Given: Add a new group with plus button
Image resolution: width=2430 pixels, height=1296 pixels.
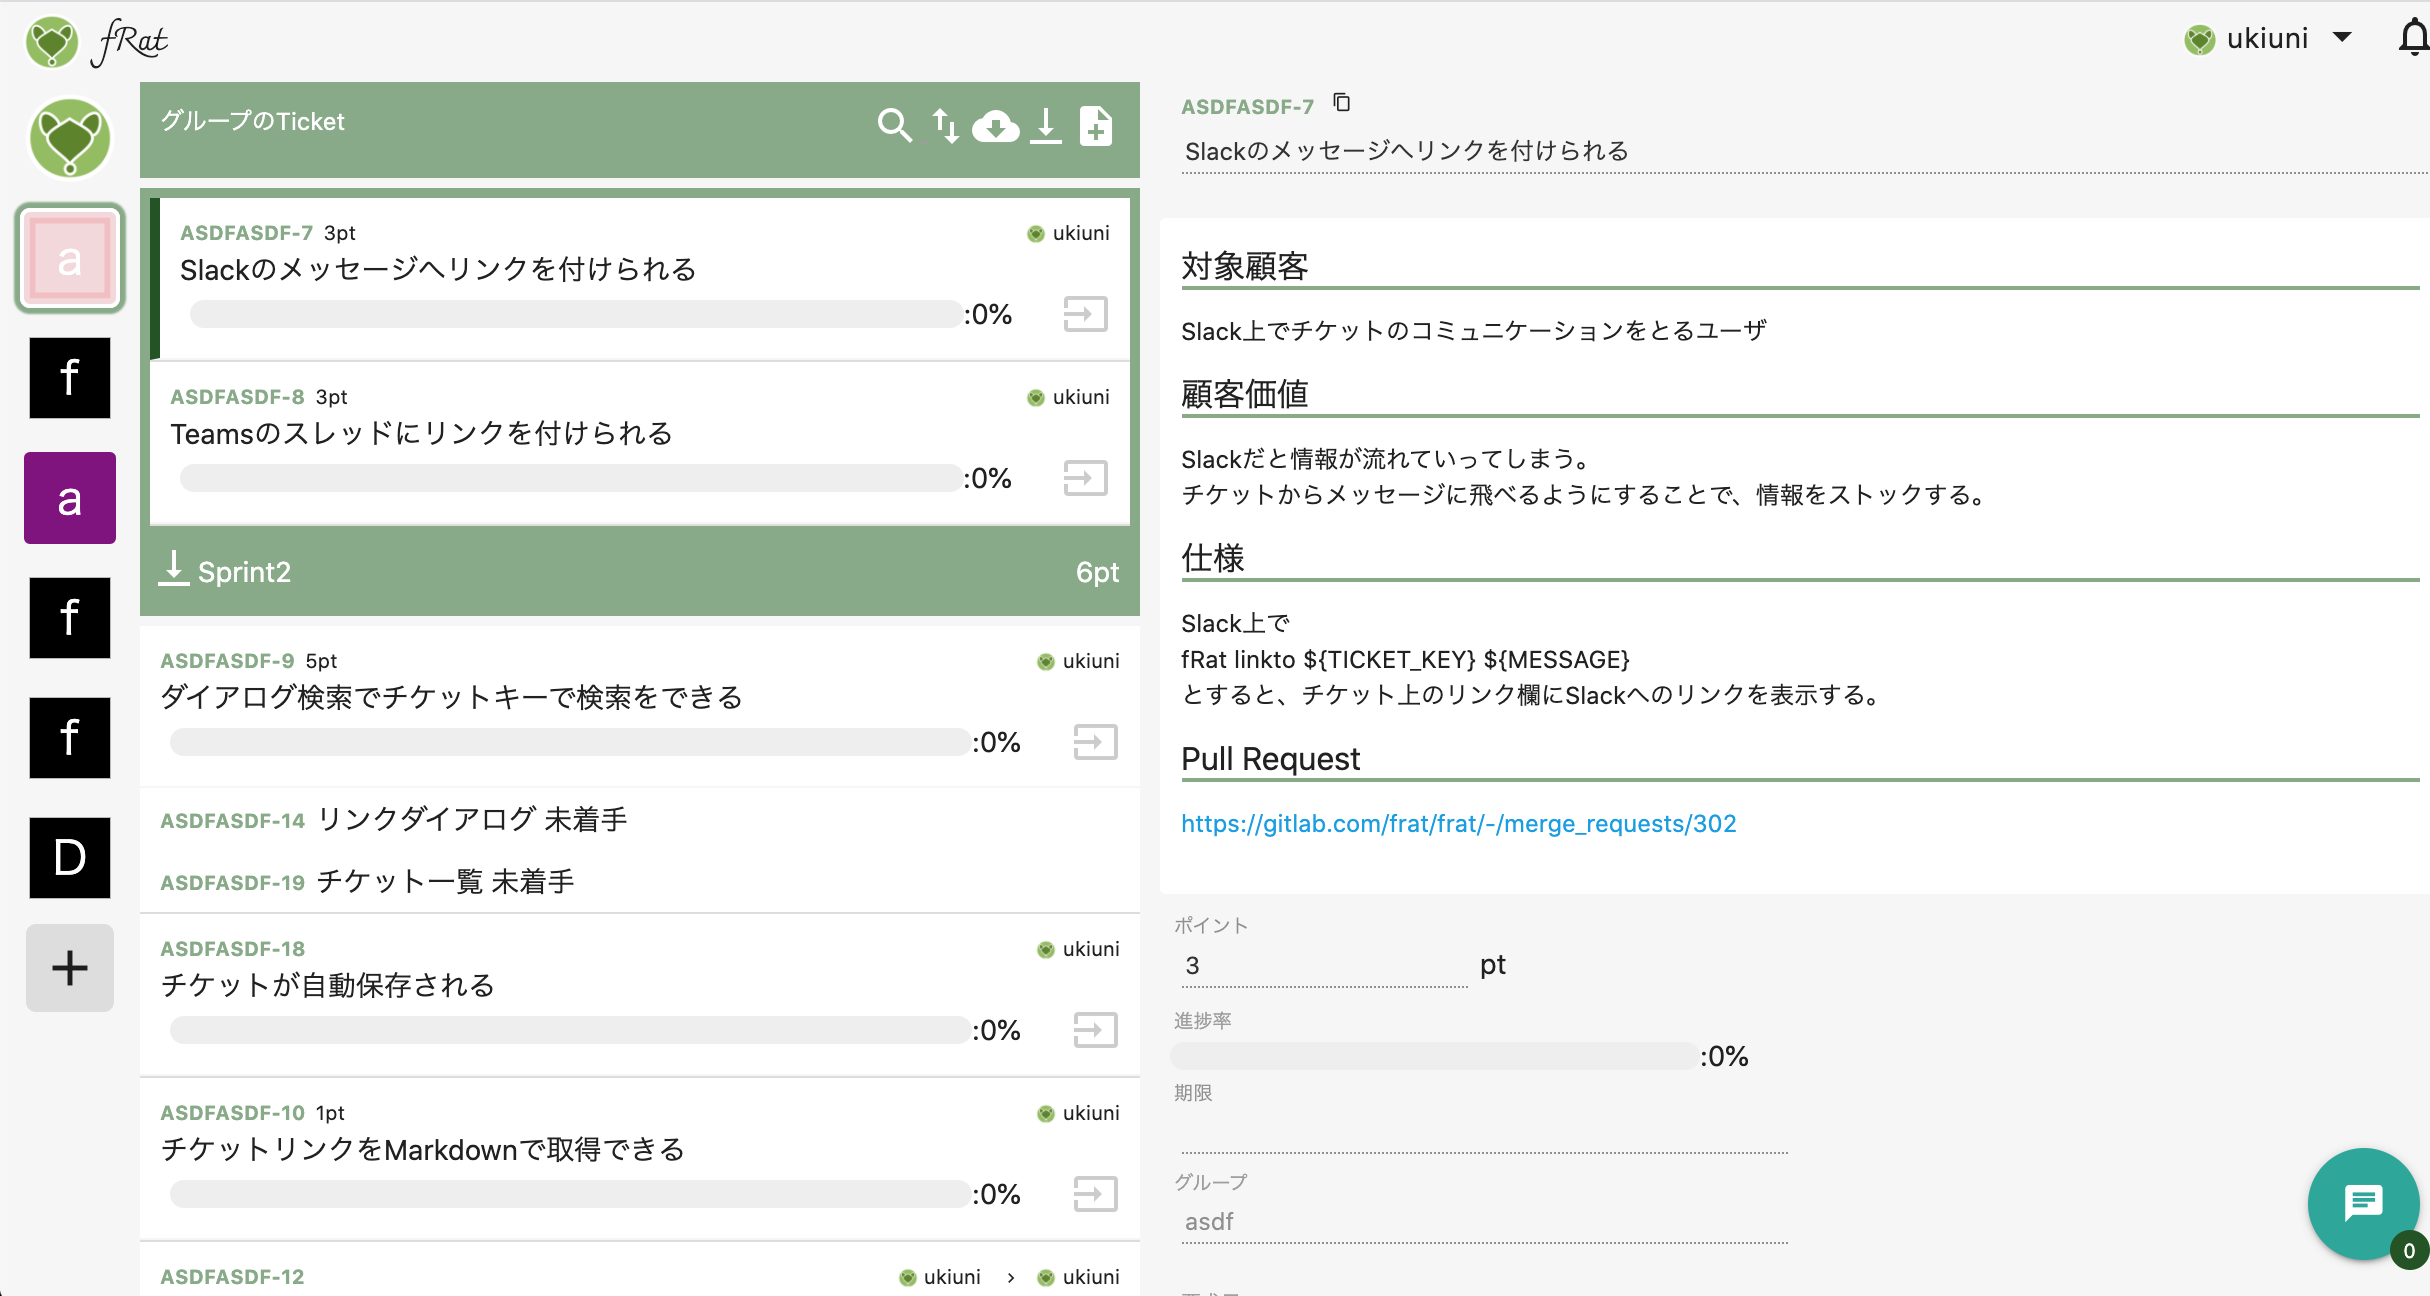Looking at the screenshot, I should 70,967.
